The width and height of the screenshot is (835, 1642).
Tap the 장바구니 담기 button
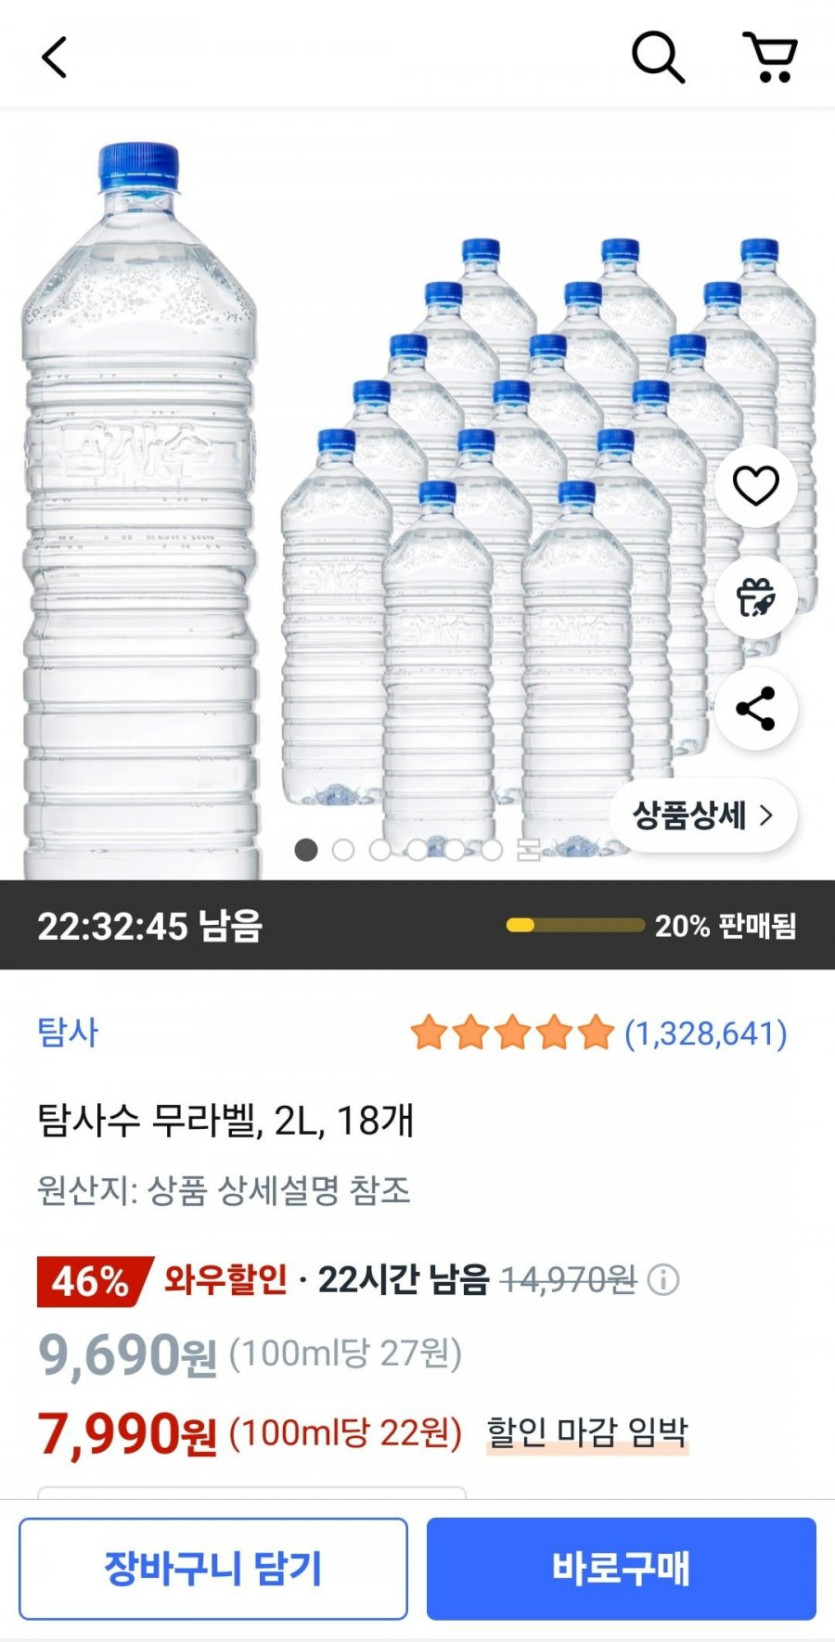213,1568
